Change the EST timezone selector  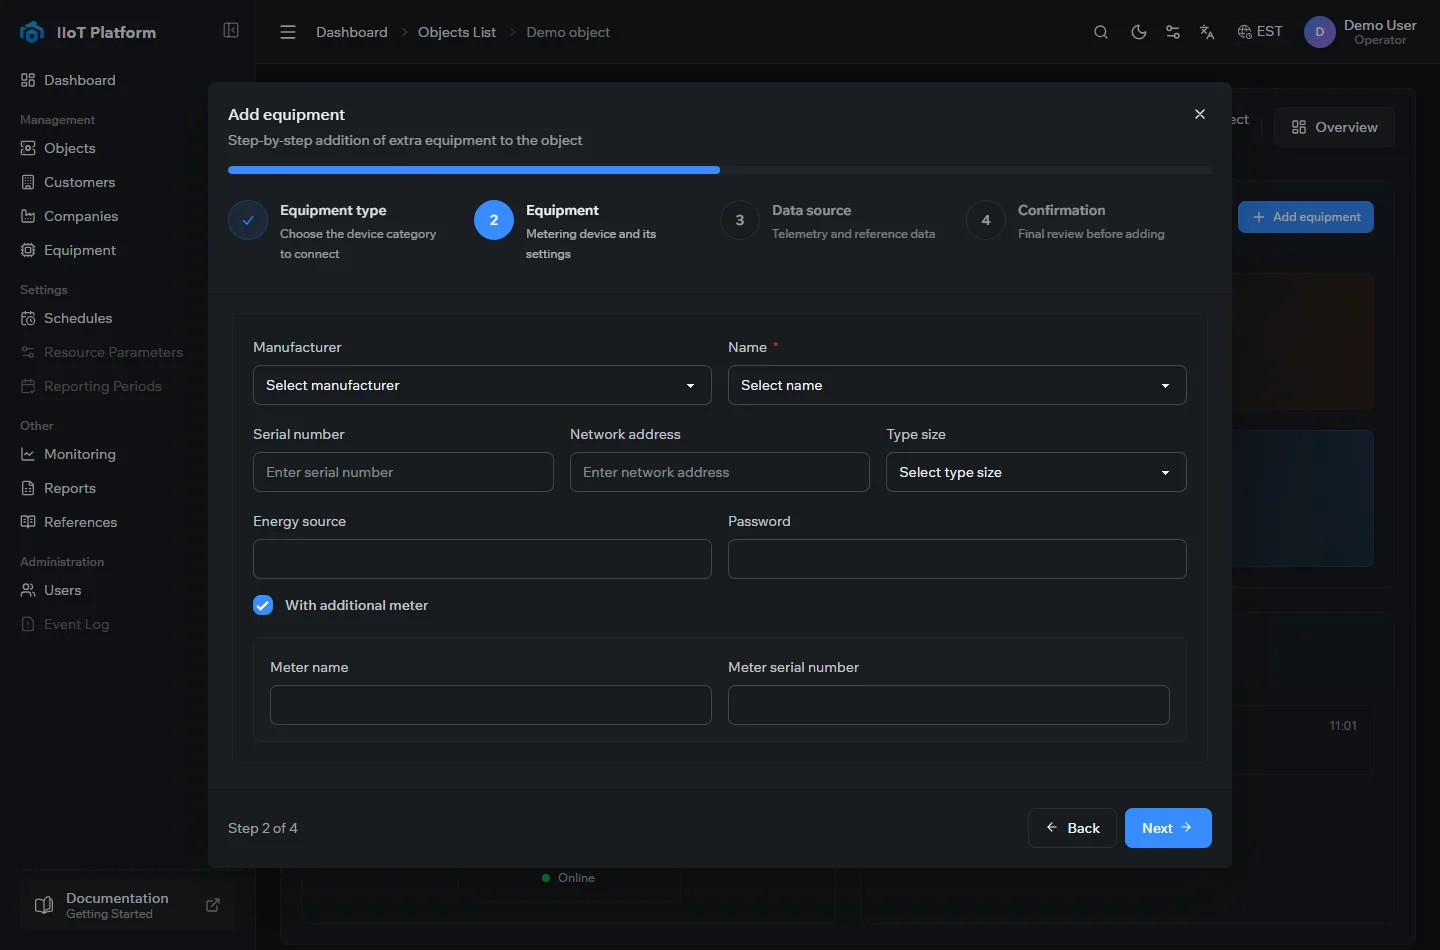1260,32
